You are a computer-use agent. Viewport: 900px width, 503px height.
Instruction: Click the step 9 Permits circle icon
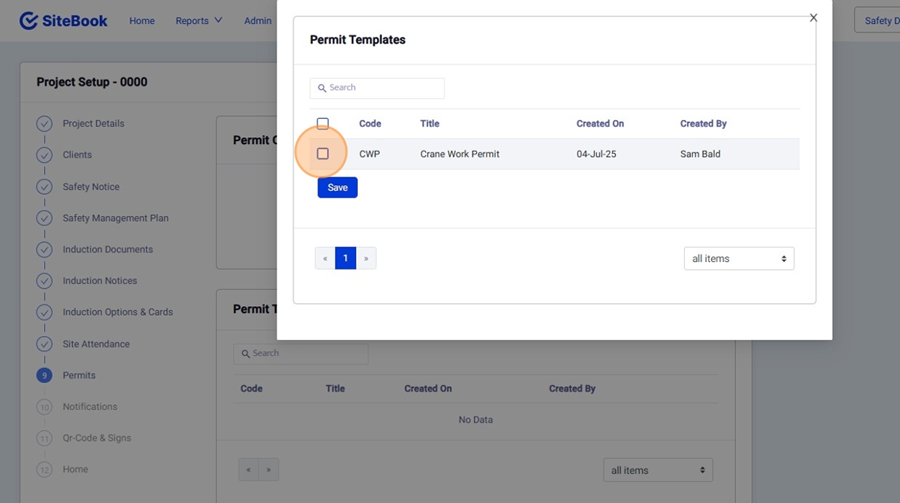tap(44, 376)
